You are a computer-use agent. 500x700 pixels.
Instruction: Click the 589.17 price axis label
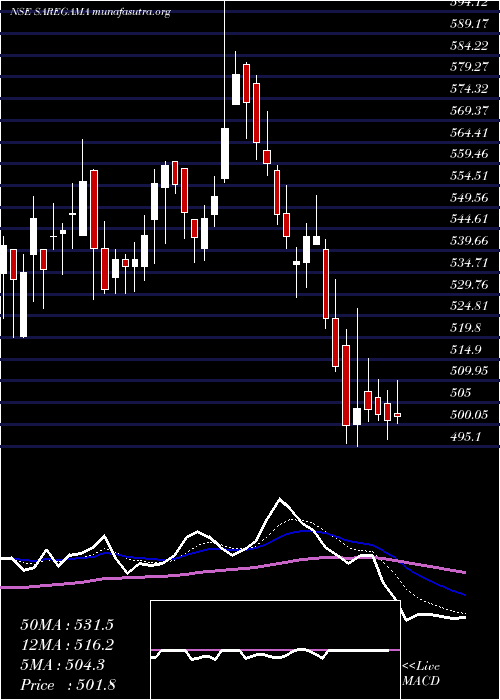coord(468,24)
